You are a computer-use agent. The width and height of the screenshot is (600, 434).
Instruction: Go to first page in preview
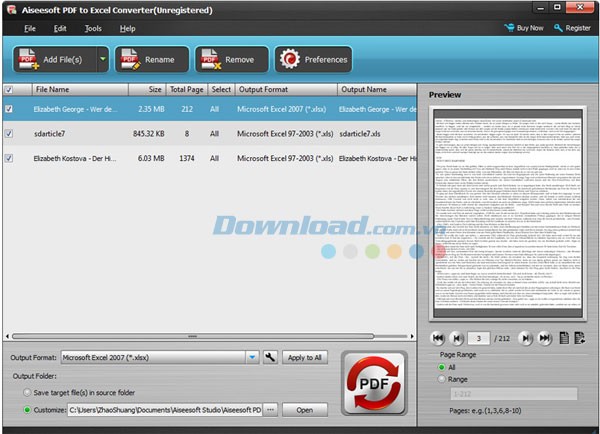click(438, 338)
